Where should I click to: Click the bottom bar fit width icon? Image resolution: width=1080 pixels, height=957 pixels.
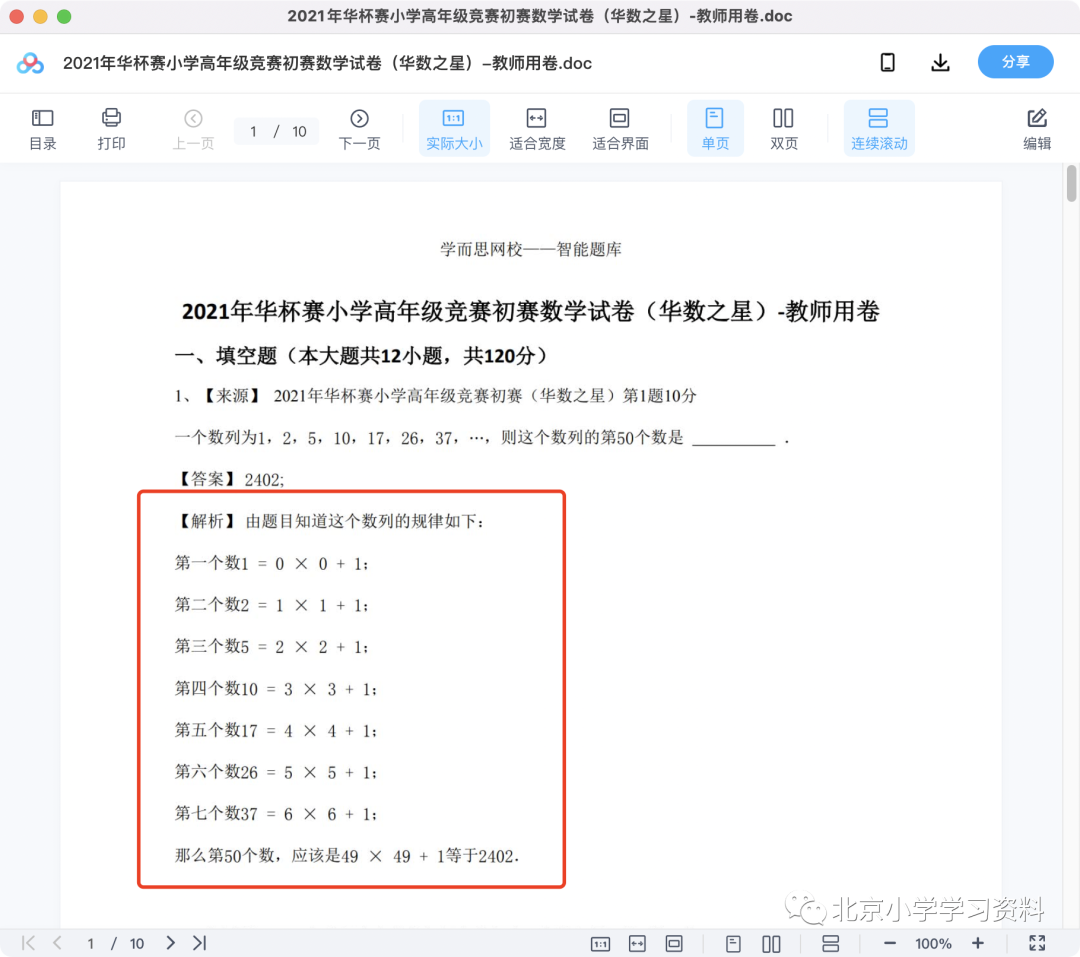click(x=637, y=943)
